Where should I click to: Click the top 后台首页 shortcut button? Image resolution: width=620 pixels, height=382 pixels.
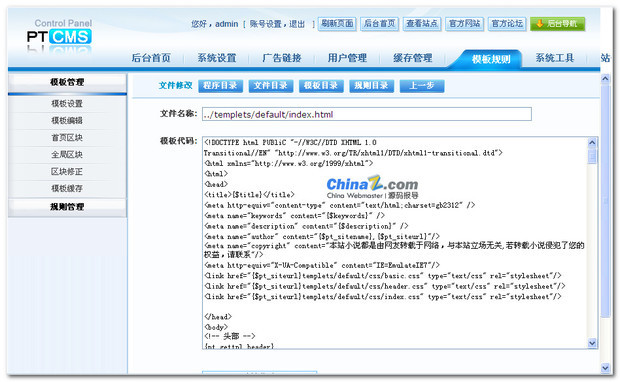[x=379, y=24]
